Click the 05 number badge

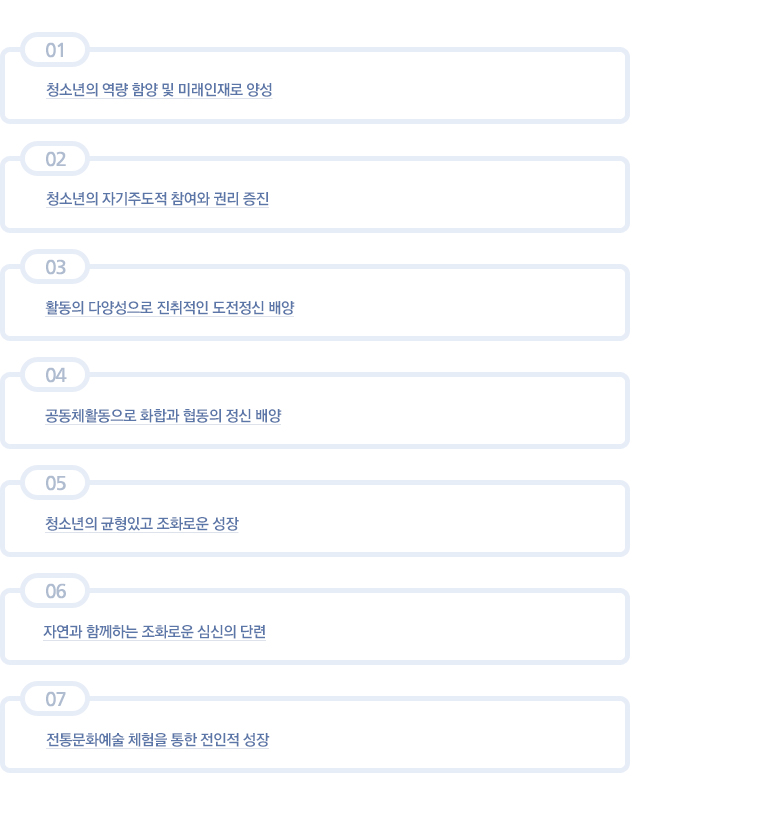click(55, 483)
